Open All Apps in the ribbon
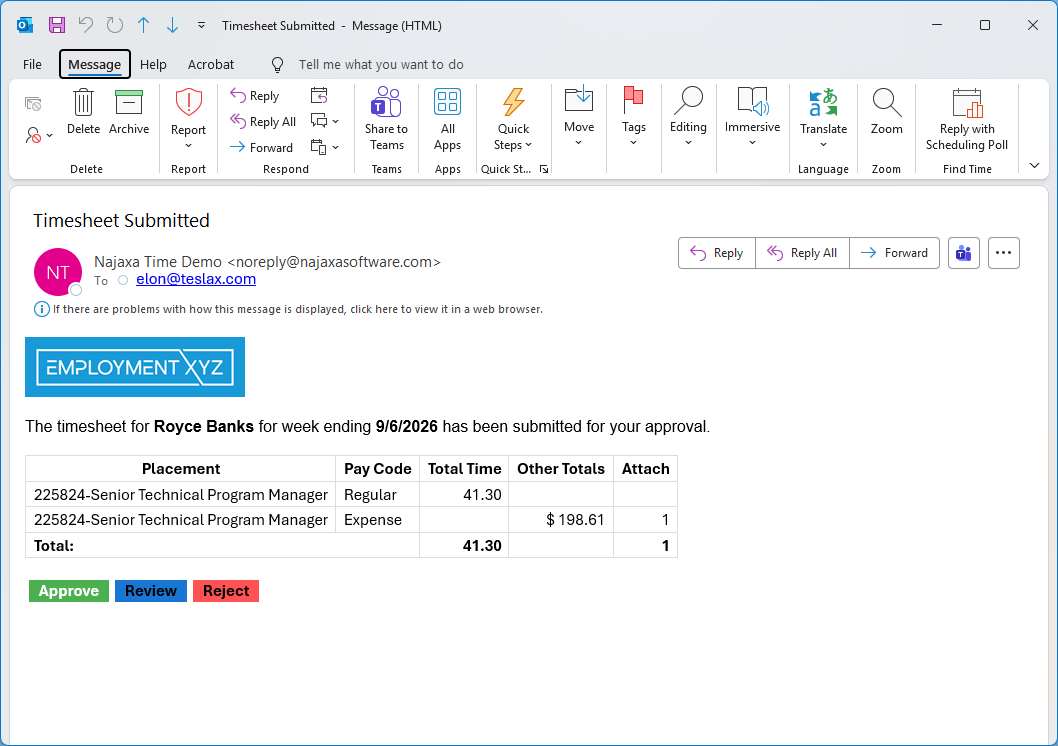This screenshot has height=746, width=1058. pos(447,119)
